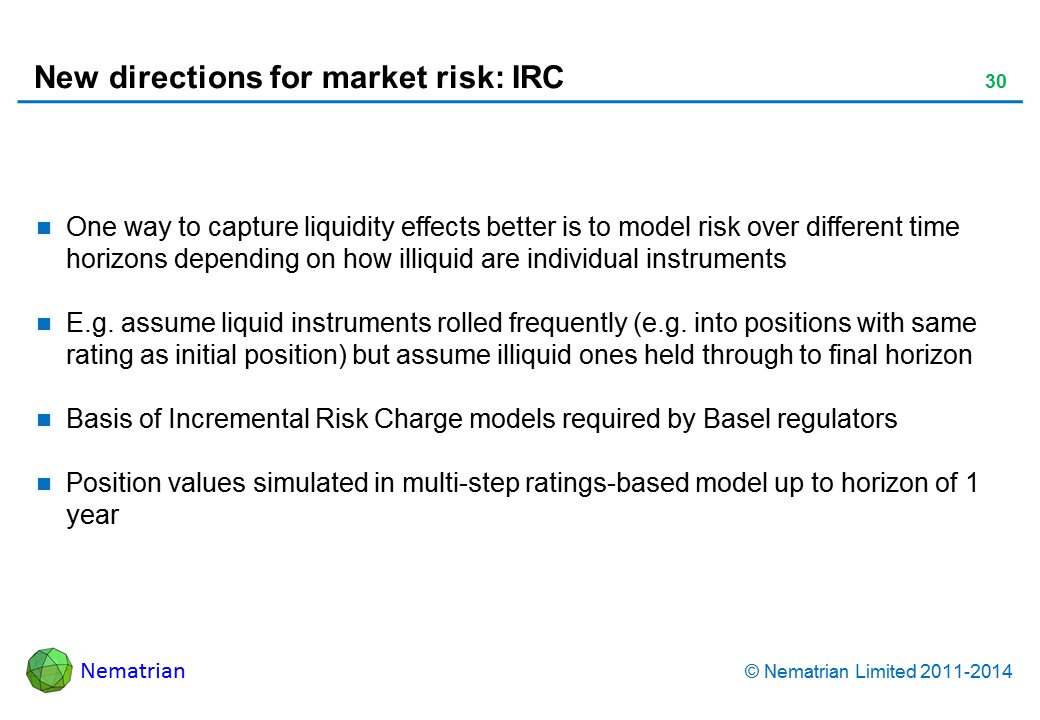The image size is (1040, 720).
Task: Click the 'E.g. assume liquid instruments rolled frequently' line
Action: tap(520, 324)
